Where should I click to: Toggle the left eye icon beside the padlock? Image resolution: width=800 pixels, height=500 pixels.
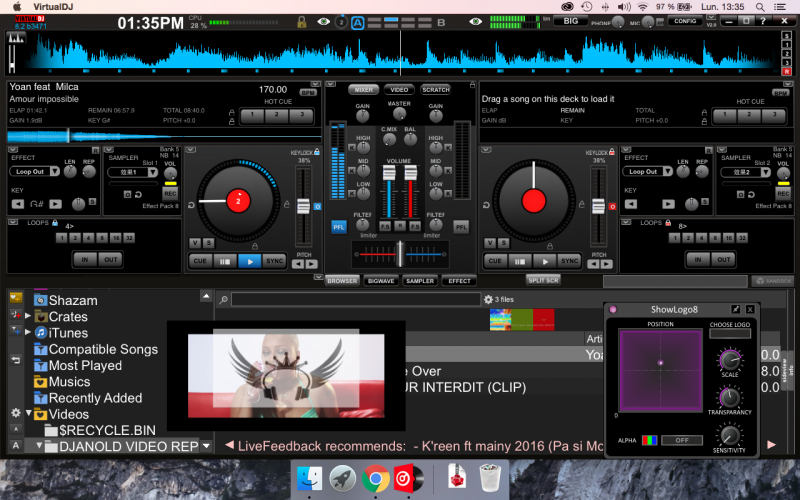coord(323,22)
